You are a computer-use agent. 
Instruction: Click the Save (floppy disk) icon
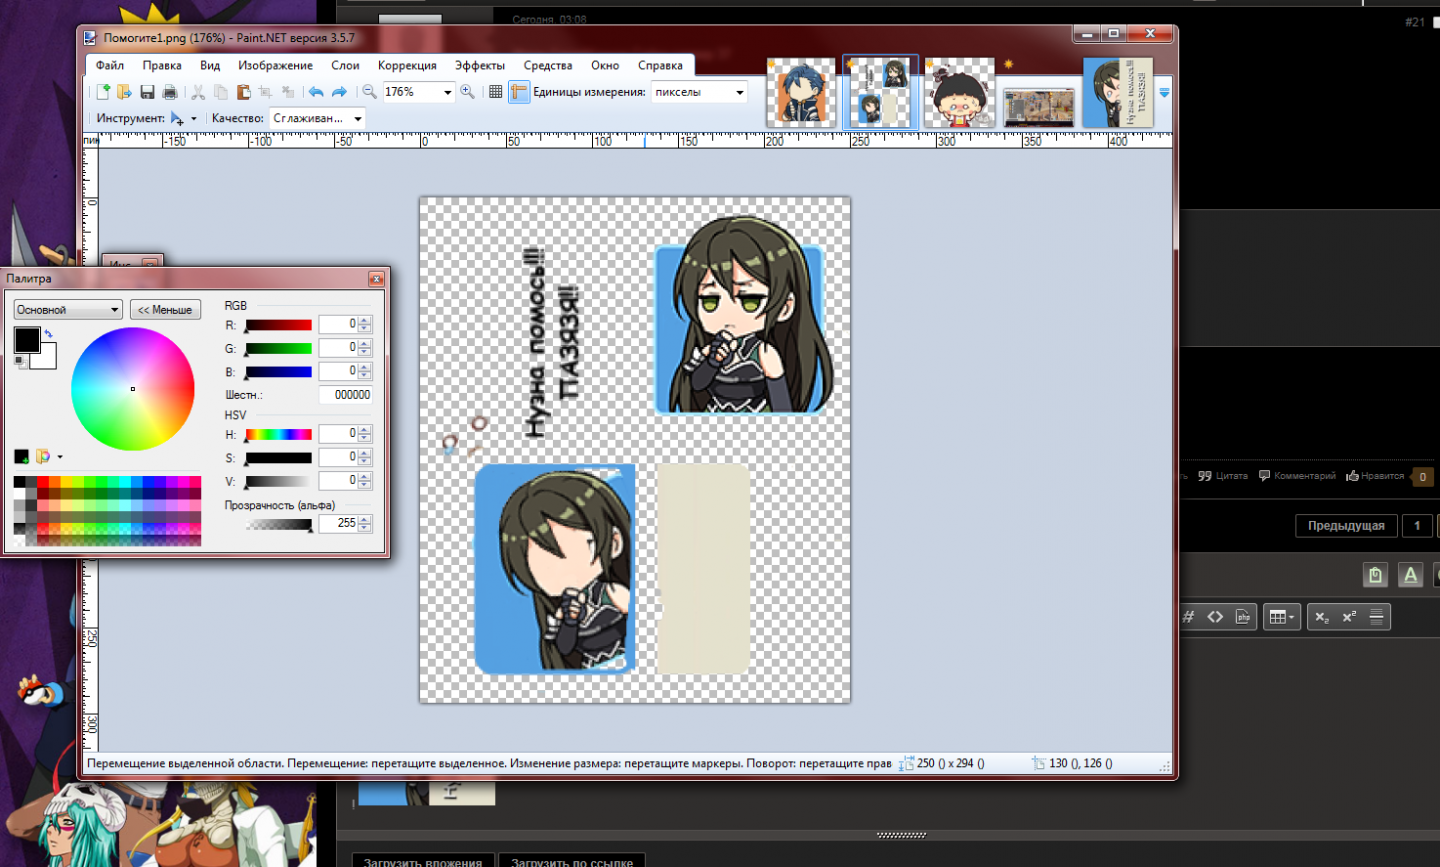point(147,92)
